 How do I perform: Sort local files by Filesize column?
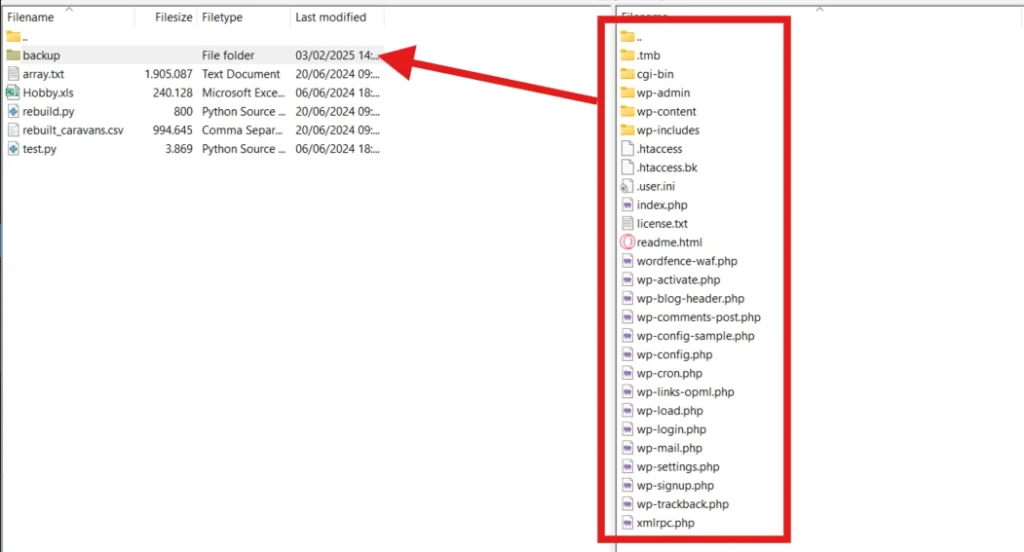point(173,17)
